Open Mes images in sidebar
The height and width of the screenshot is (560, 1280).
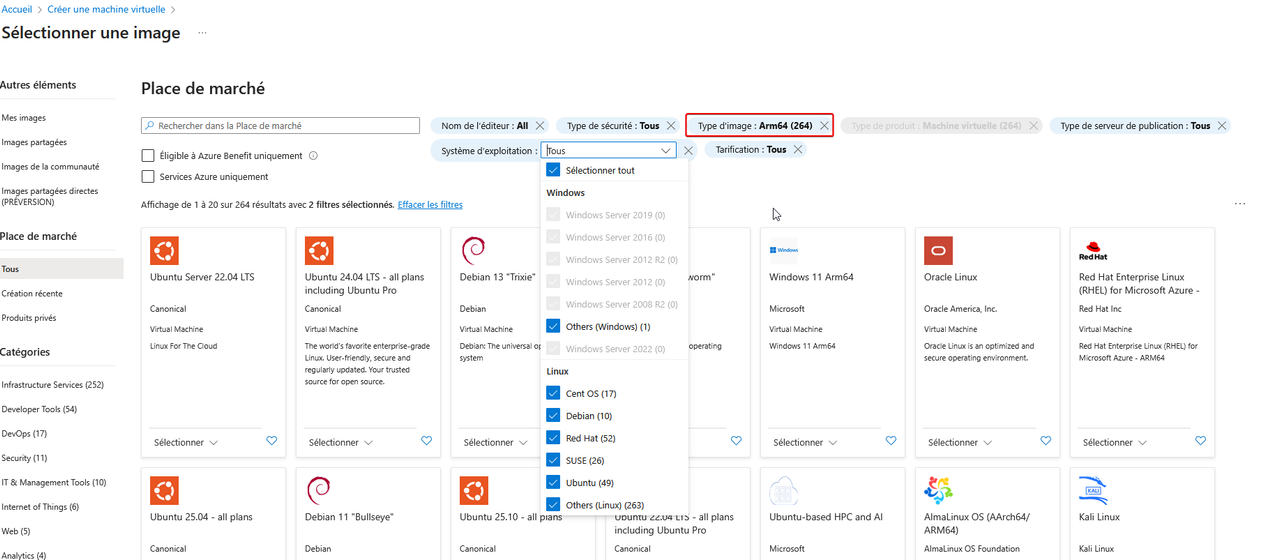click(x=24, y=118)
